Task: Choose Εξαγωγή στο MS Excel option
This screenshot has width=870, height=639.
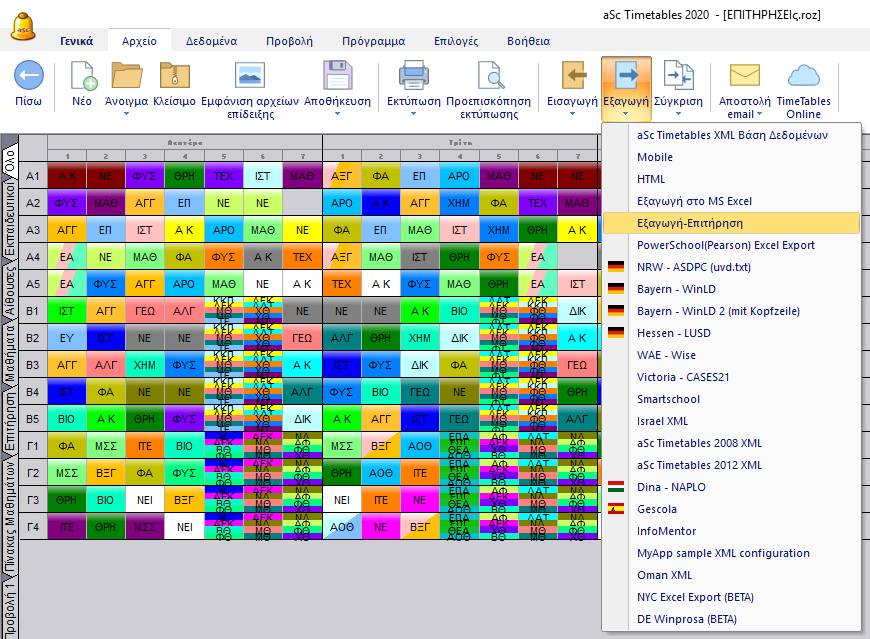Action: (x=694, y=201)
